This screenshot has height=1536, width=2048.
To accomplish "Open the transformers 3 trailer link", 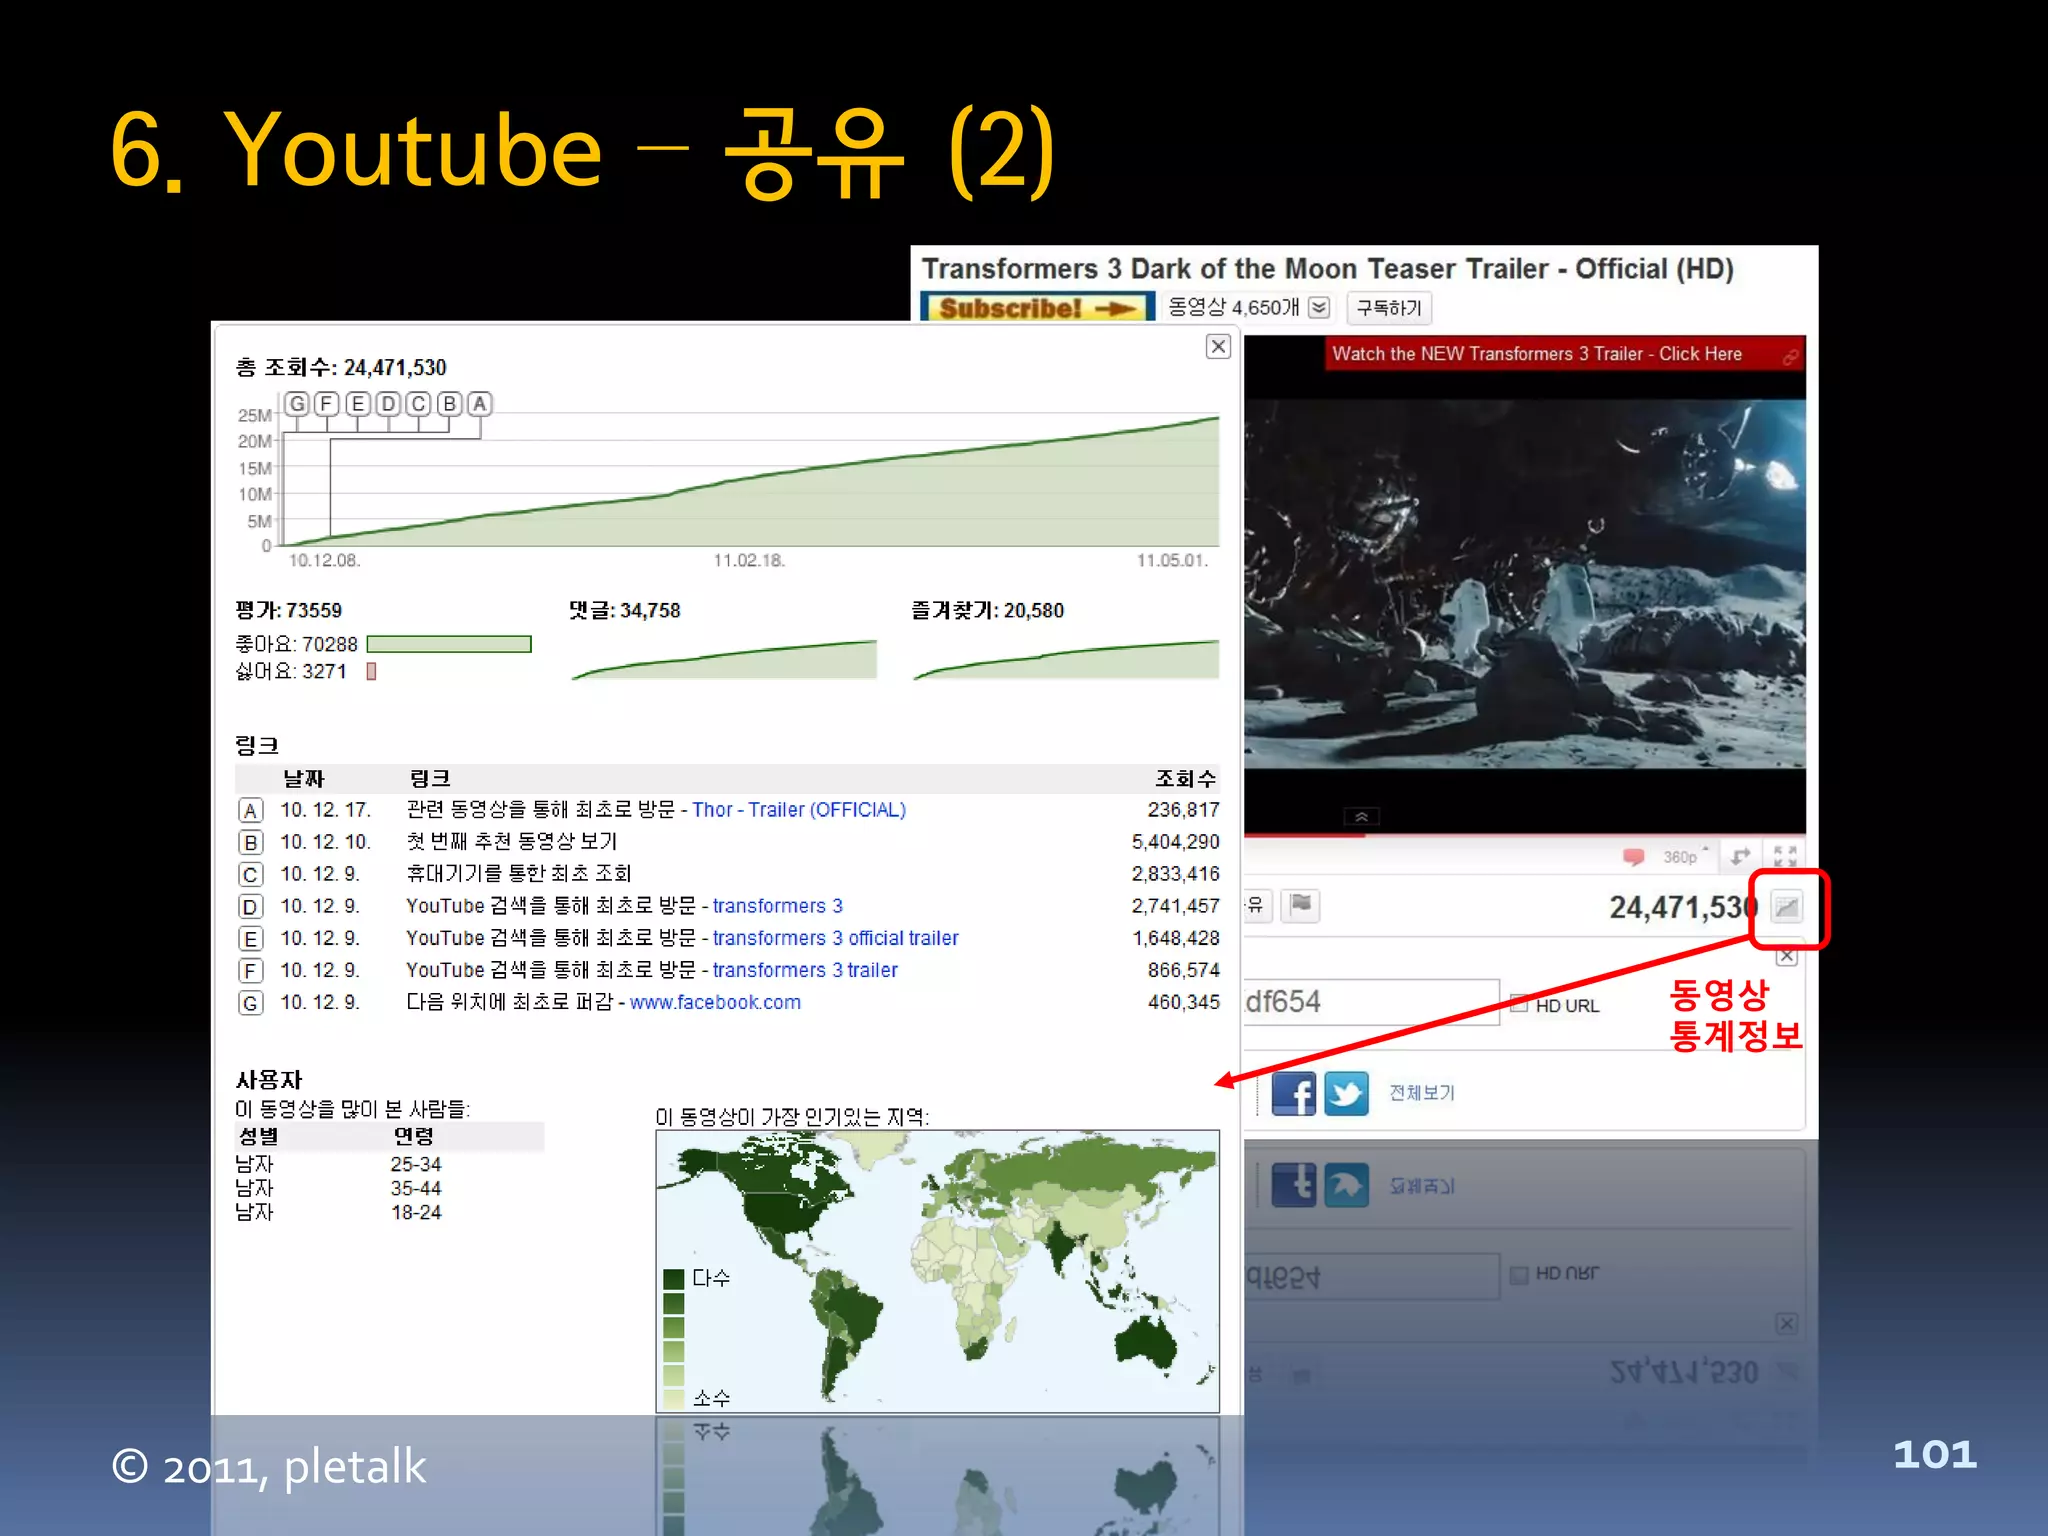I will (x=805, y=970).
